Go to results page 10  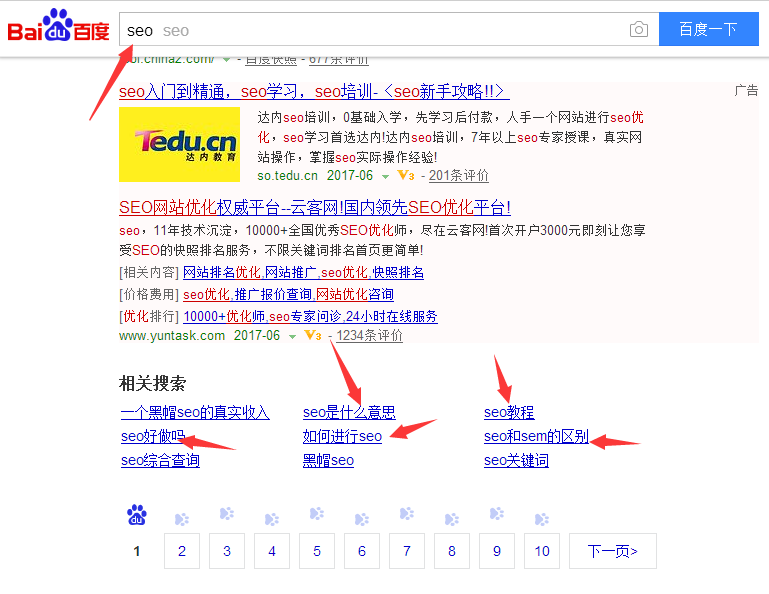tap(542, 551)
